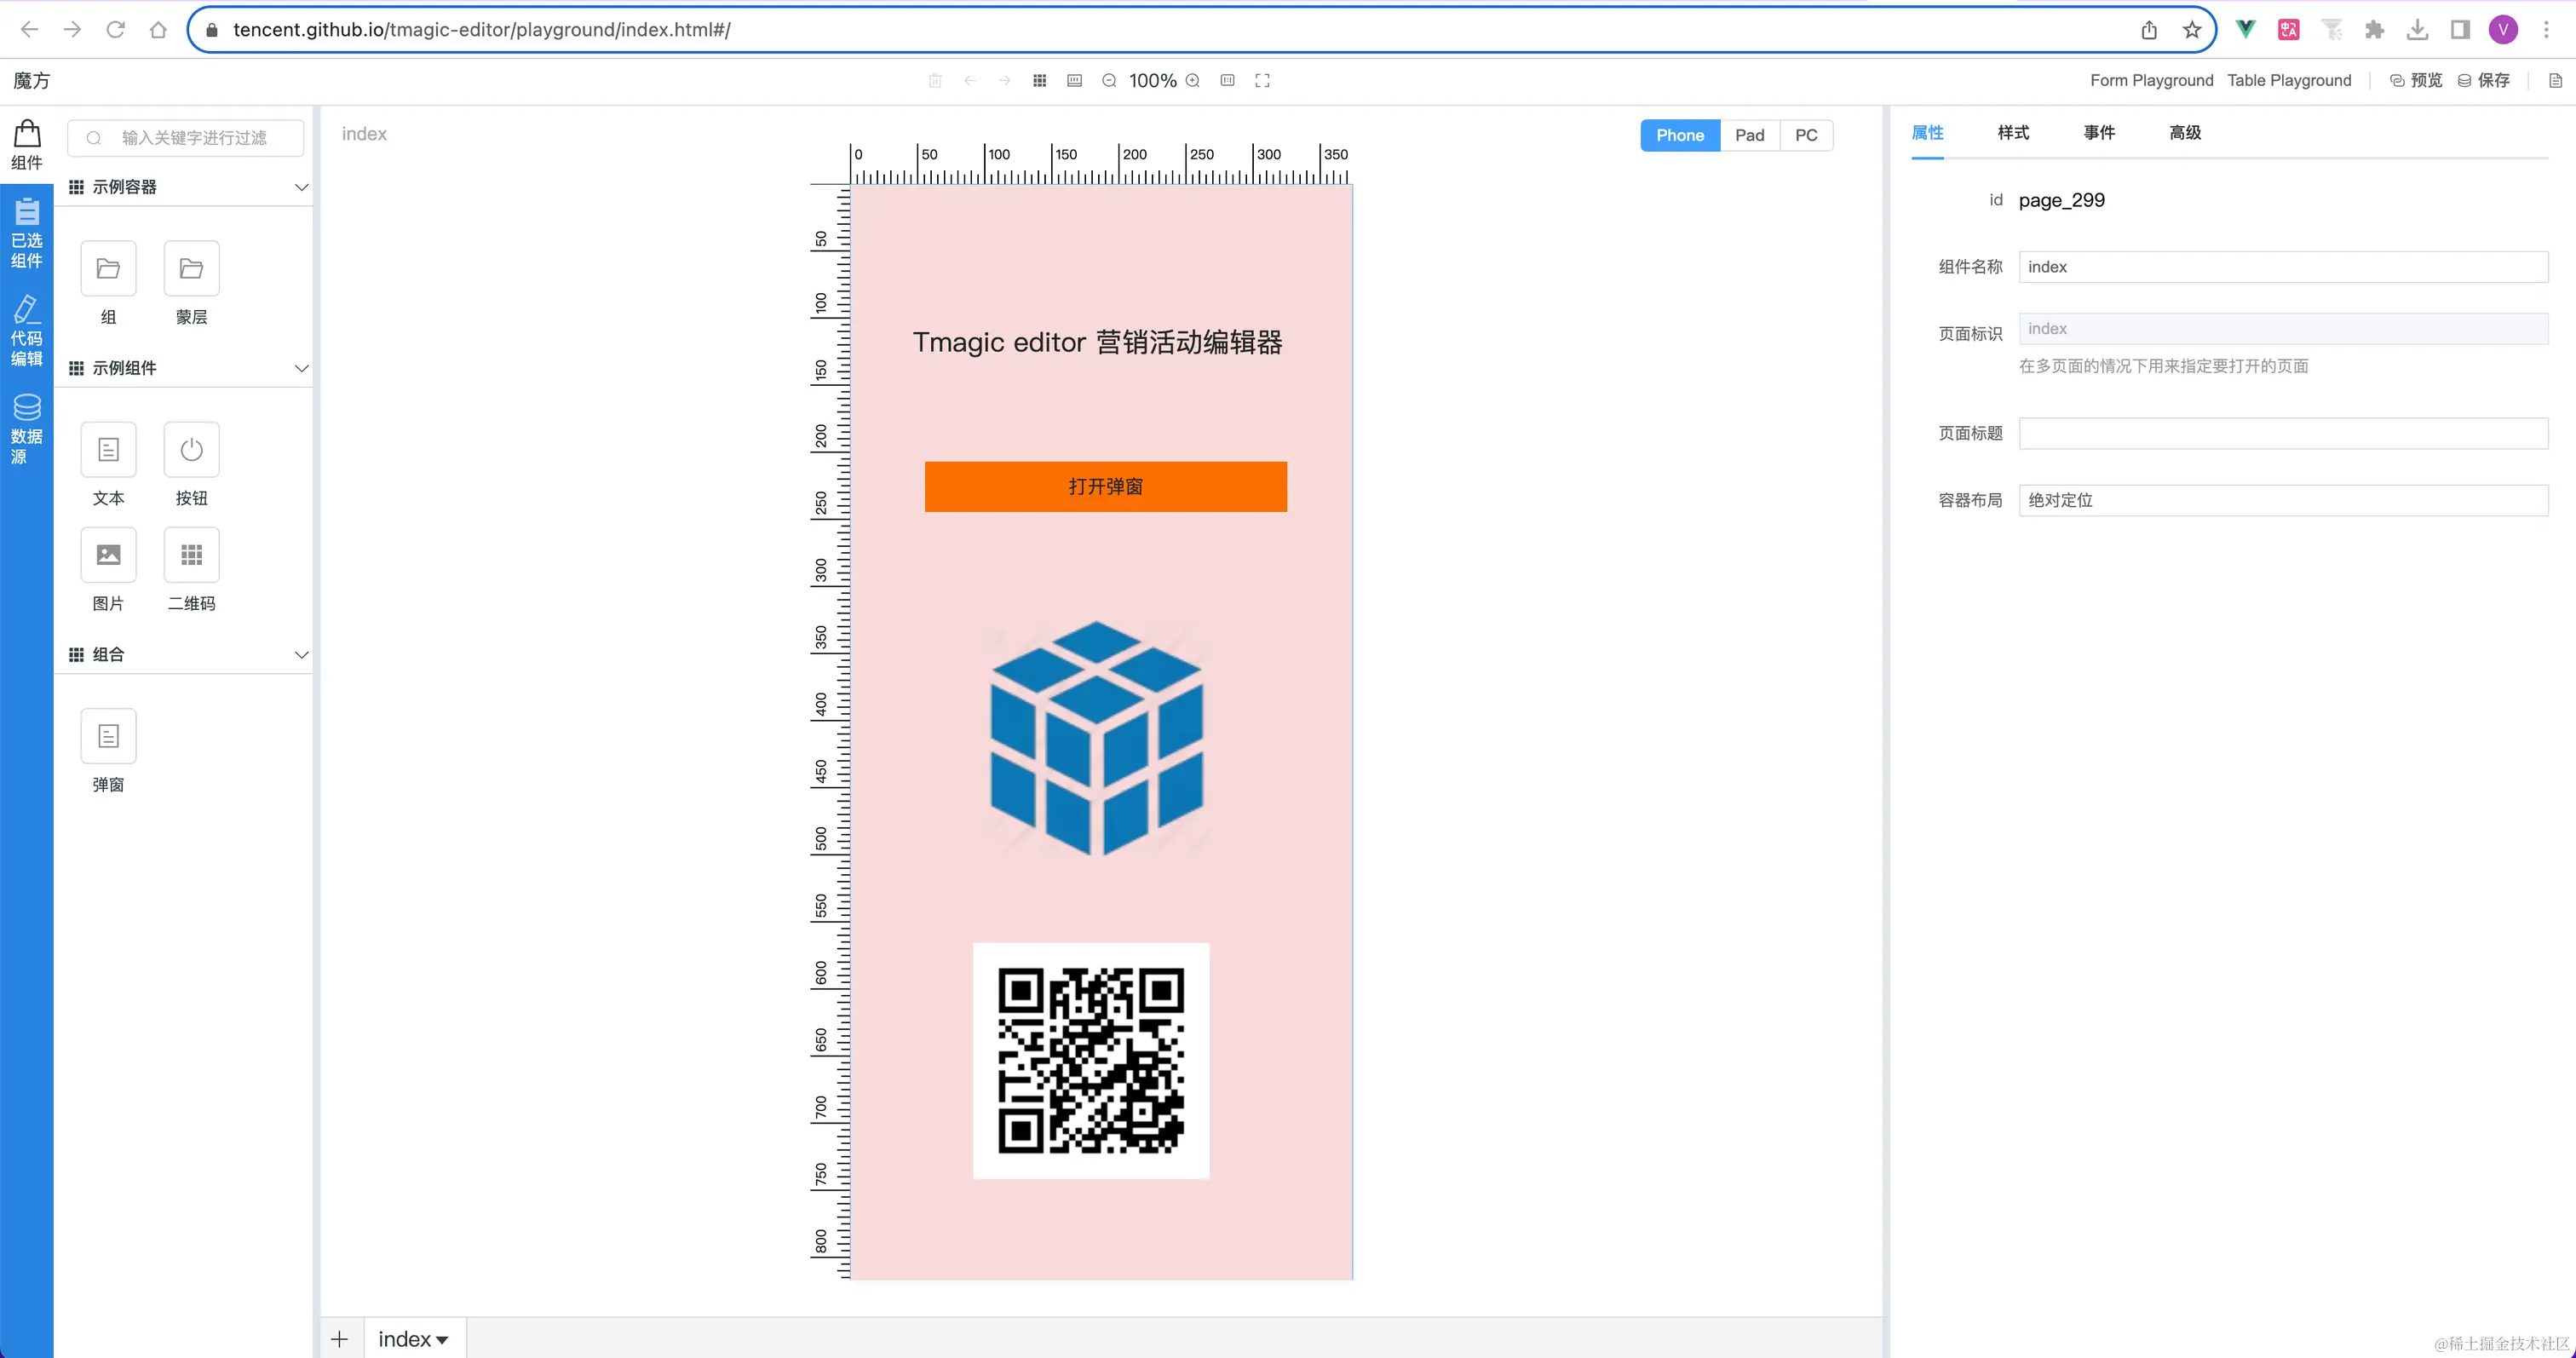Viewport: 2576px width, 1358px height.
Task: Toggle the guide grid icon in toolbar
Action: [1040, 81]
